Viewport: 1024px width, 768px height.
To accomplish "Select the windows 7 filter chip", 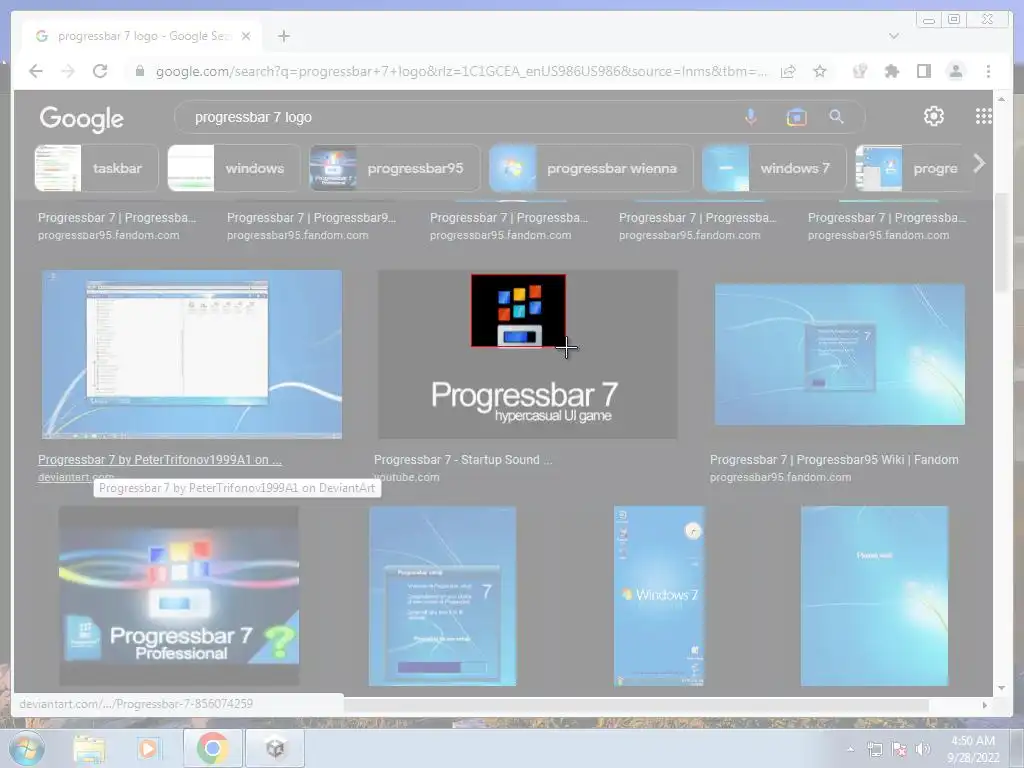I will coord(774,168).
